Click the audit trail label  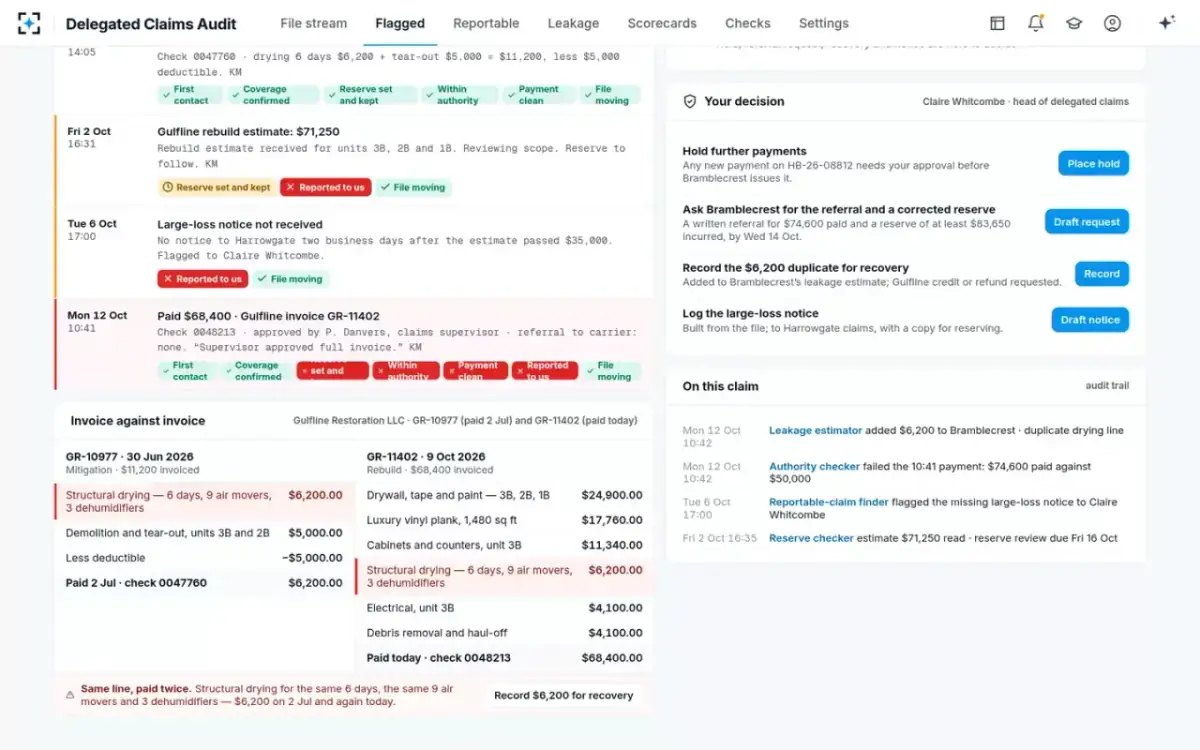(x=1107, y=386)
